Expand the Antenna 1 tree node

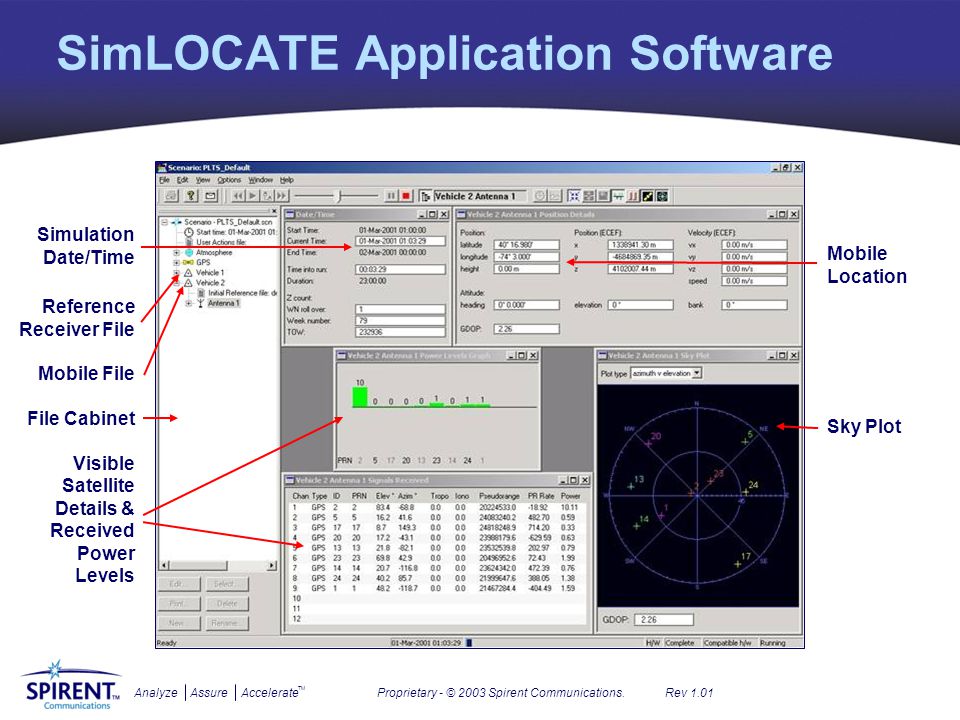click(189, 303)
